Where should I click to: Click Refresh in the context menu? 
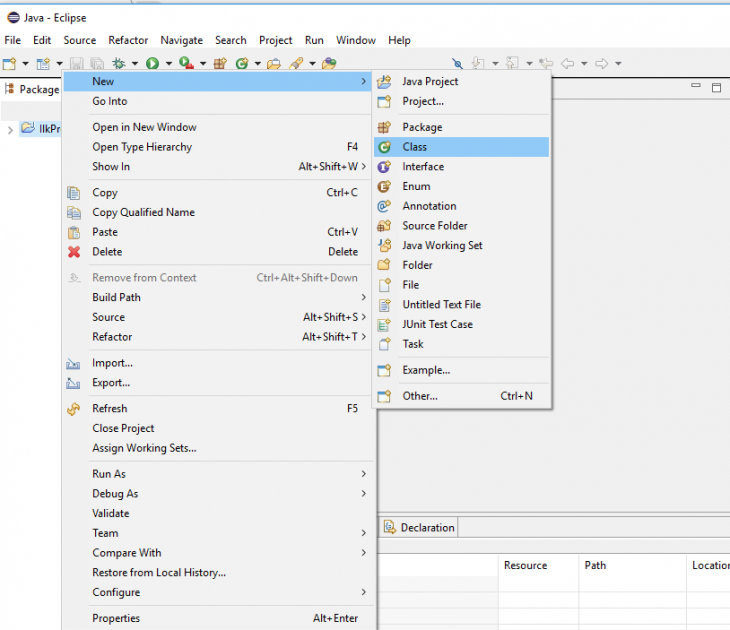pyautogui.click(x=217, y=408)
